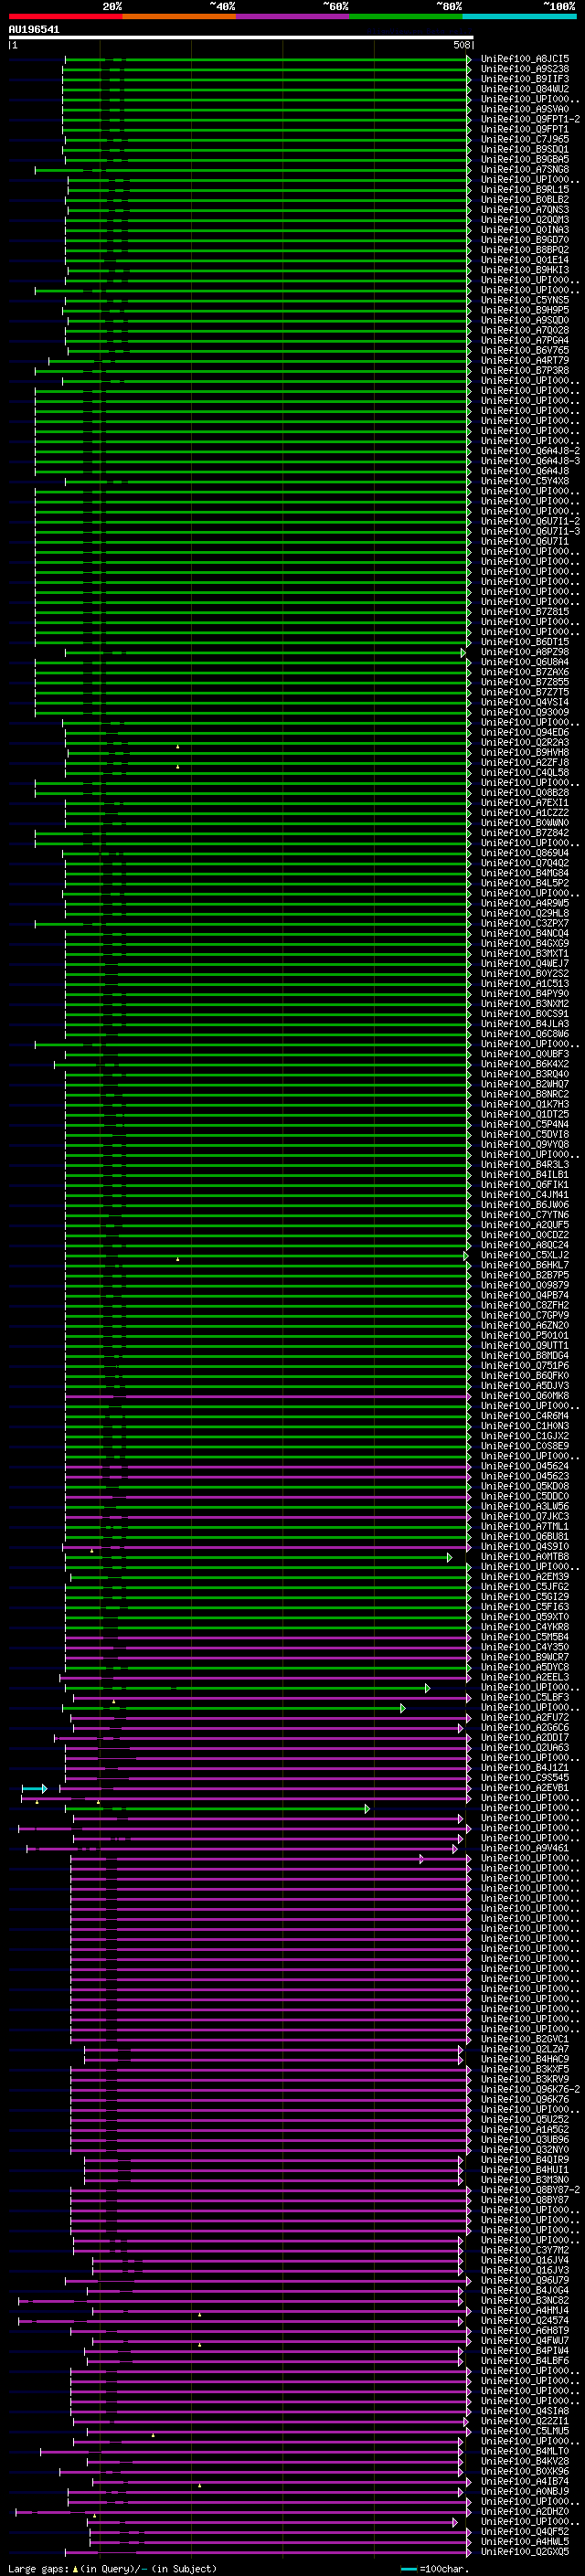The image size is (585, 2576).
Task: Open the UniRef100_B8NRC2 entry
Action: (524, 1094)
